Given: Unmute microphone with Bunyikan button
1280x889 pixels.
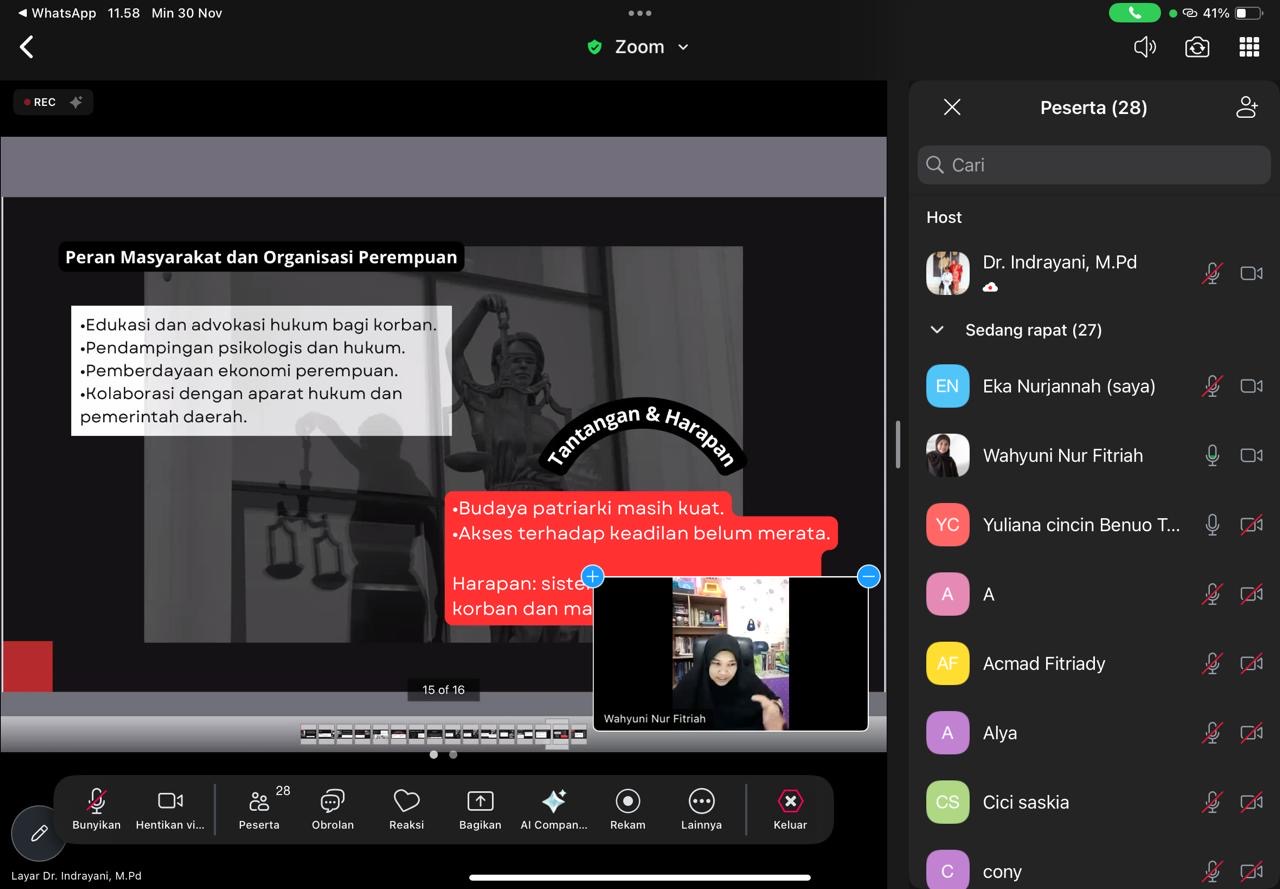Looking at the screenshot, I should [x=96, y=808].
